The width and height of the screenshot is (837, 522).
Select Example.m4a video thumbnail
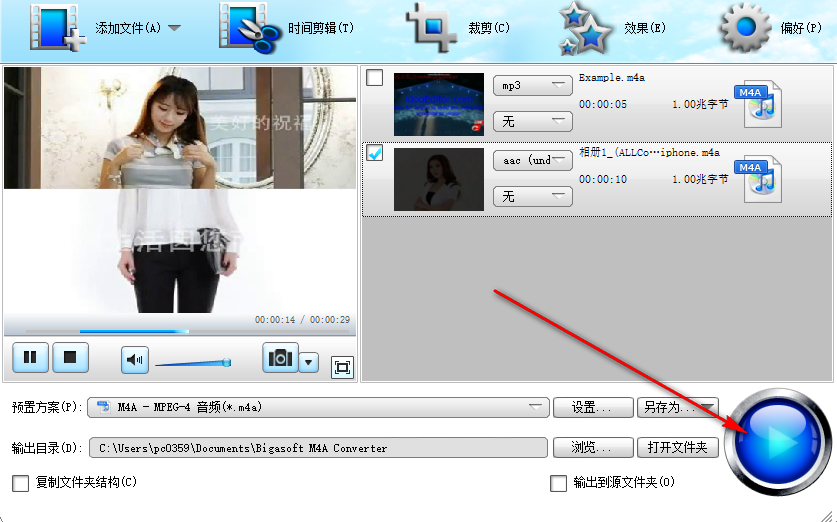pyautogui.click(x=439, y=105)
